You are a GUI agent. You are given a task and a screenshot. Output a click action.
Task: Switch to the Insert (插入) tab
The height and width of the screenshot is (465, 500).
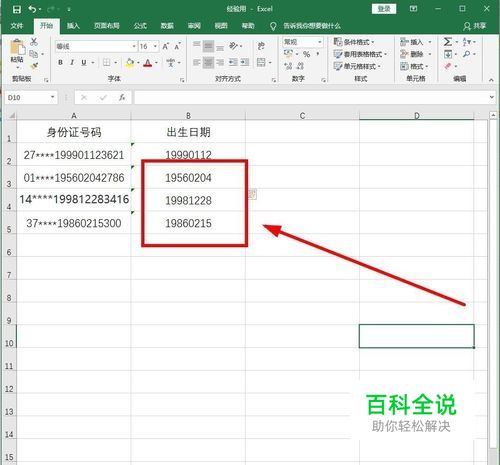(x=73, y=26)
